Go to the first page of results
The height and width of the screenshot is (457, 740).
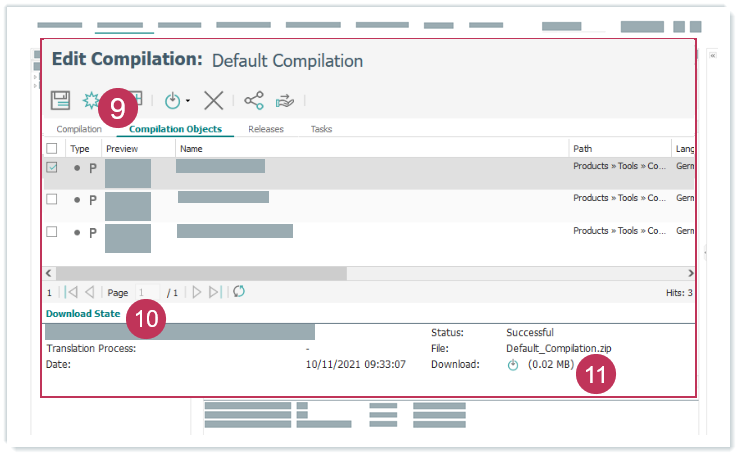point(71,292)
